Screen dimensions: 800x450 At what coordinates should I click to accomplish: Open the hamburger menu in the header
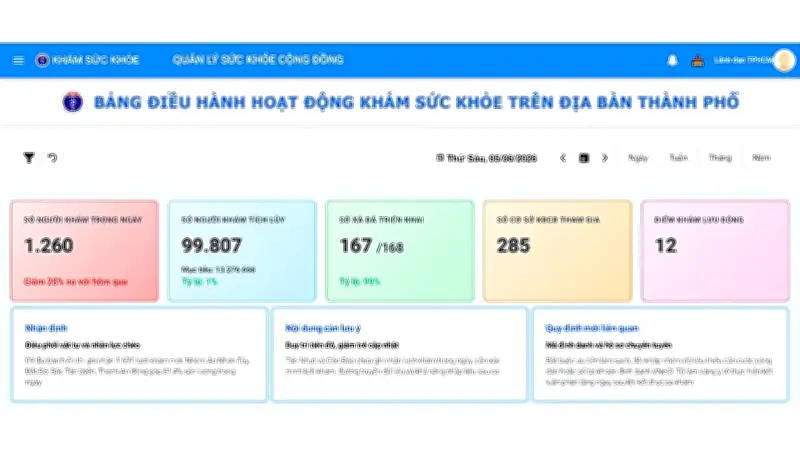pyautogui.click(x=18, y=60)
